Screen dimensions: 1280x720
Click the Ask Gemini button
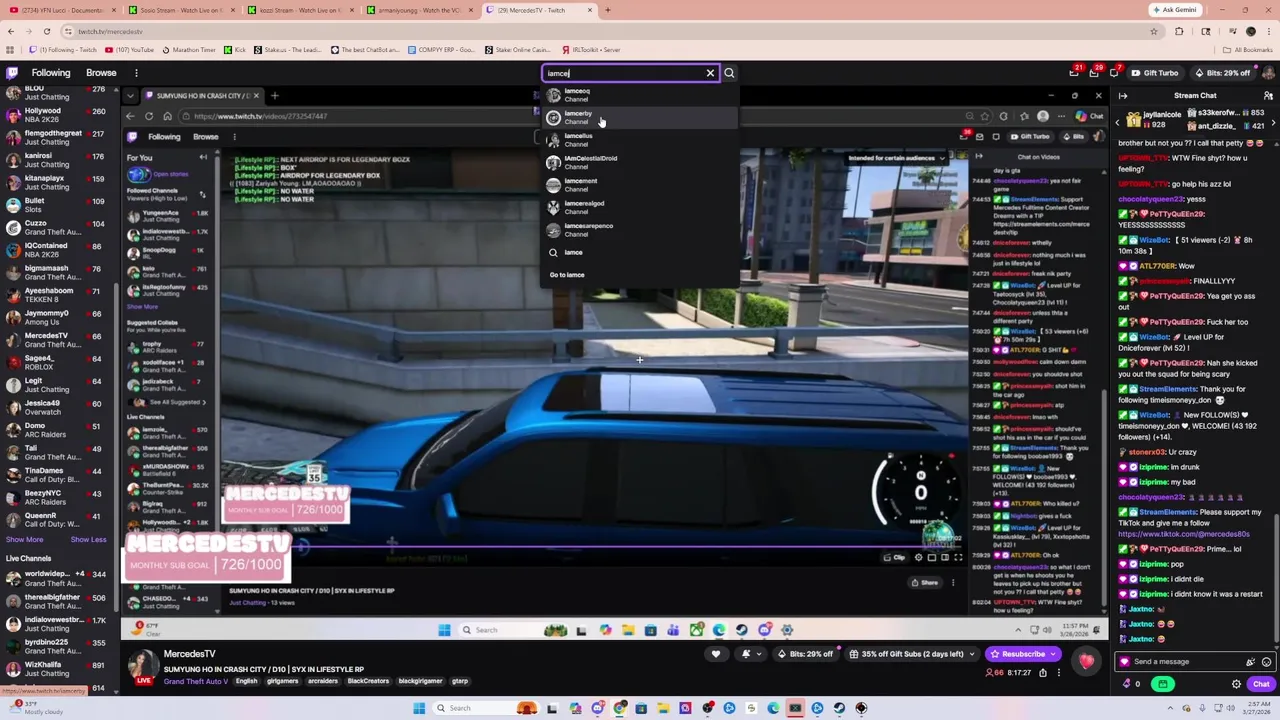pos(1173,10)
